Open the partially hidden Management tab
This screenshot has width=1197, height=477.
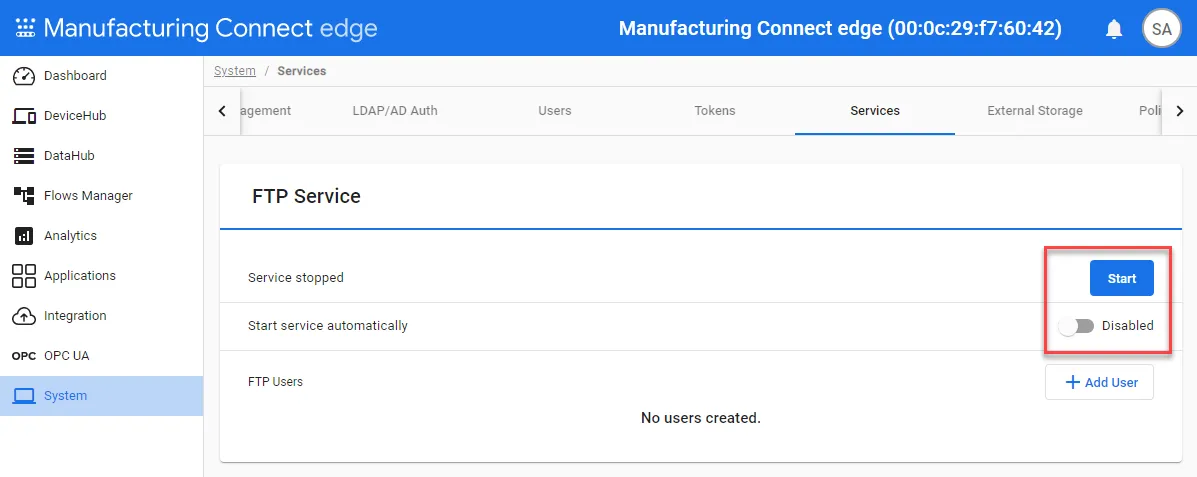(266, 111)
